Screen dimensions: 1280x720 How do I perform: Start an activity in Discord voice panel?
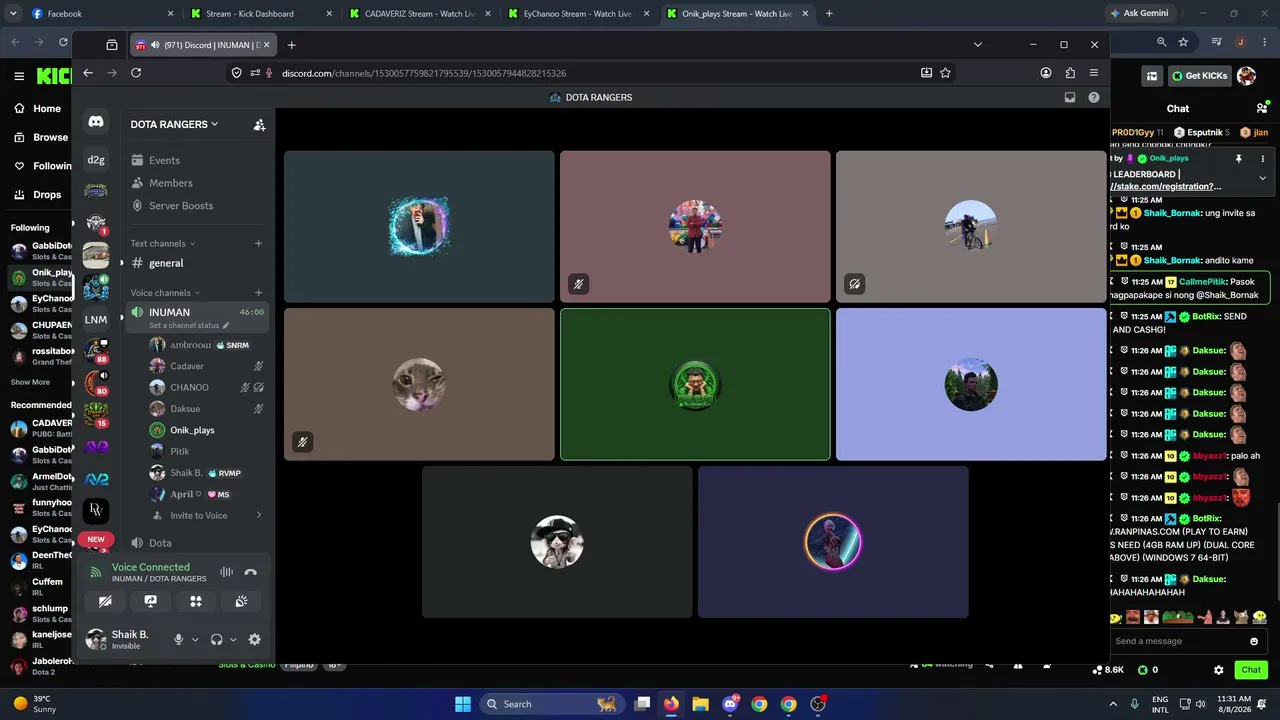tap(196, 601)
